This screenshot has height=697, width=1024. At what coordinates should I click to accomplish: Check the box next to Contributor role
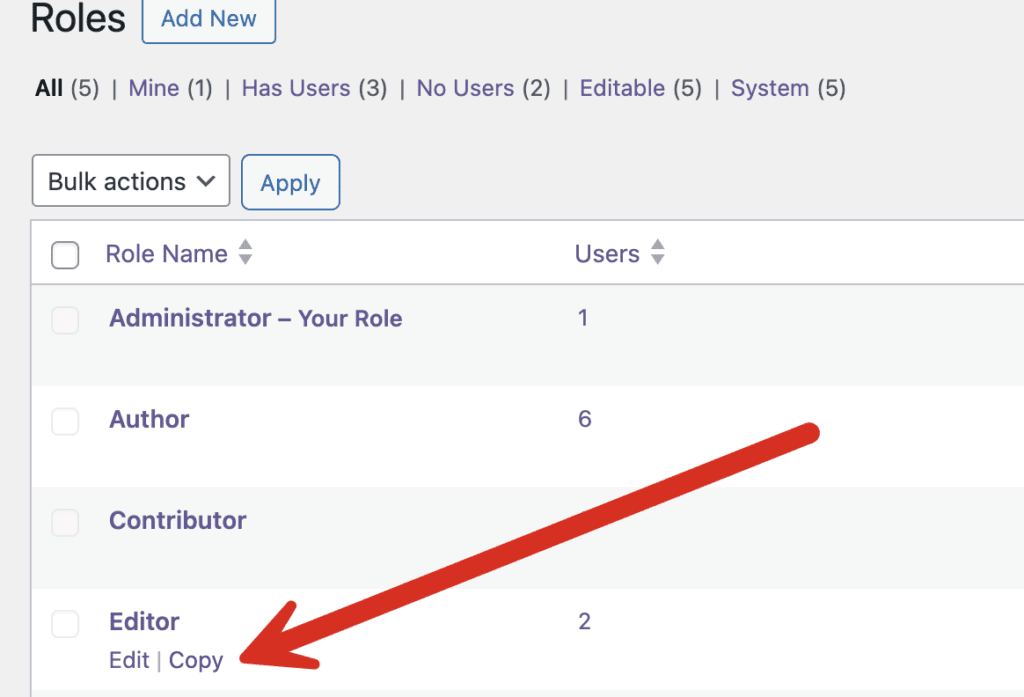point(64,522)
